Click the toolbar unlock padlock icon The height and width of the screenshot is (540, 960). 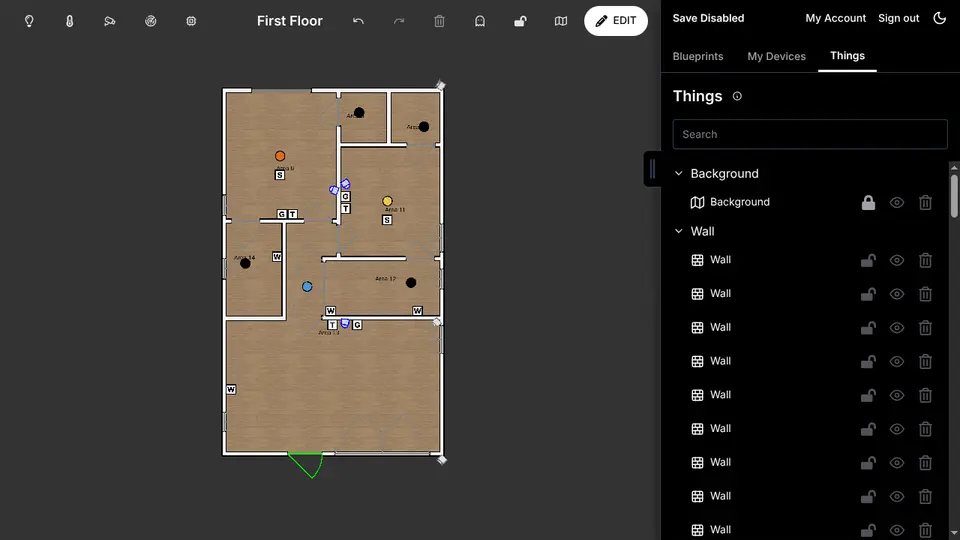tap(520, 21)
